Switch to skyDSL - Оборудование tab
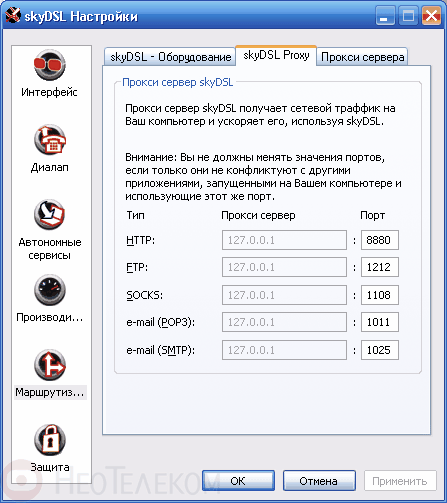 coord(170,57)
